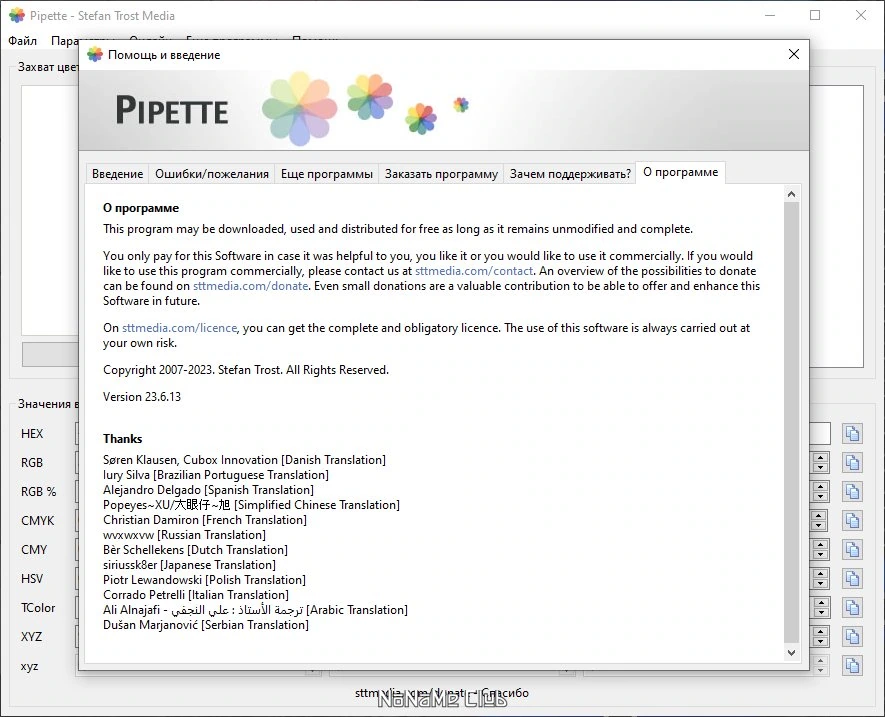885x717 pixels.
Task: Increase the CMYK row value with up stepper
Action: 819,515
